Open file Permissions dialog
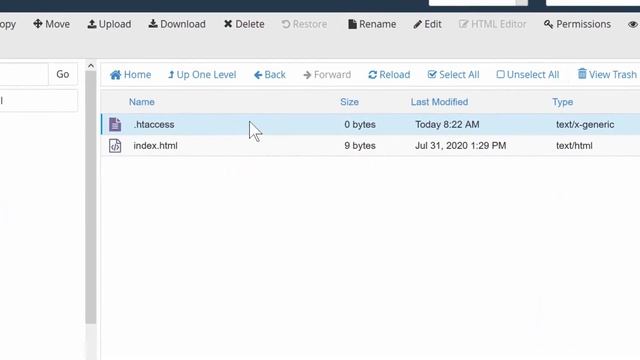640x360 pixels. click(x=578, y=24)
